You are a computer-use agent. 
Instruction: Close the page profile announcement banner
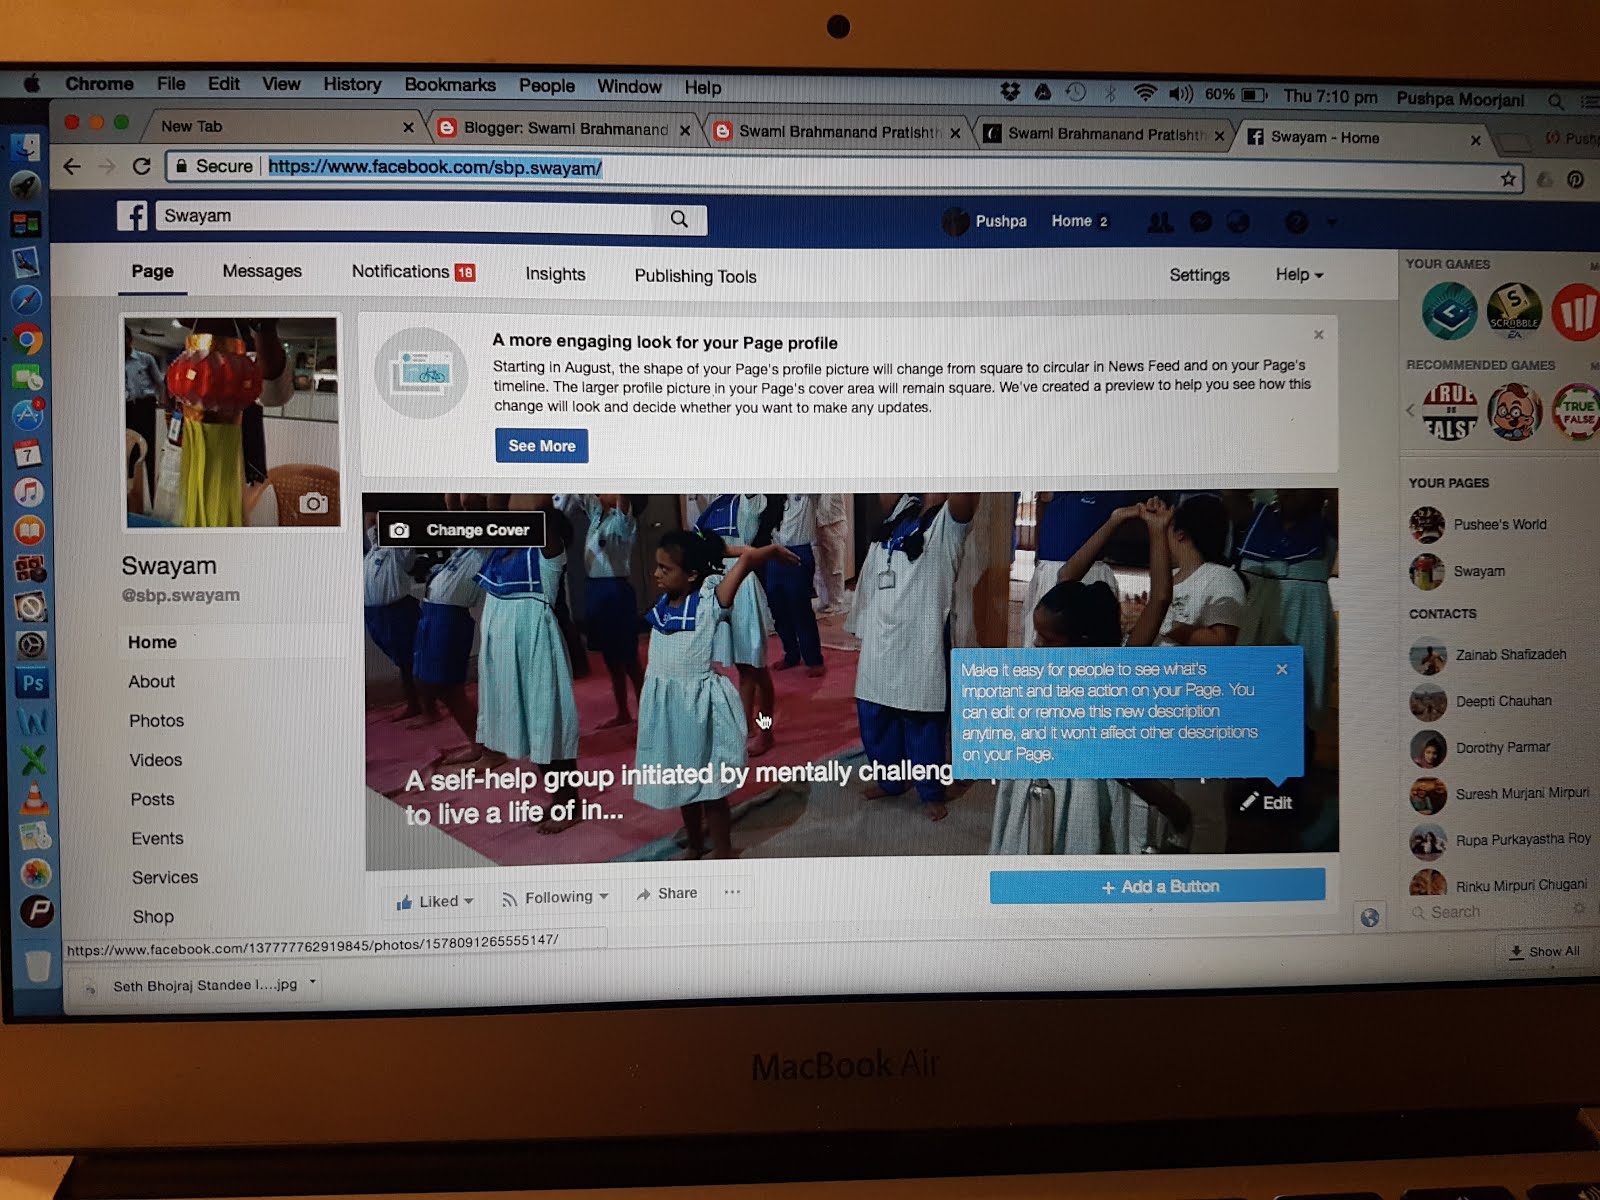click(x=1318, y=335)
